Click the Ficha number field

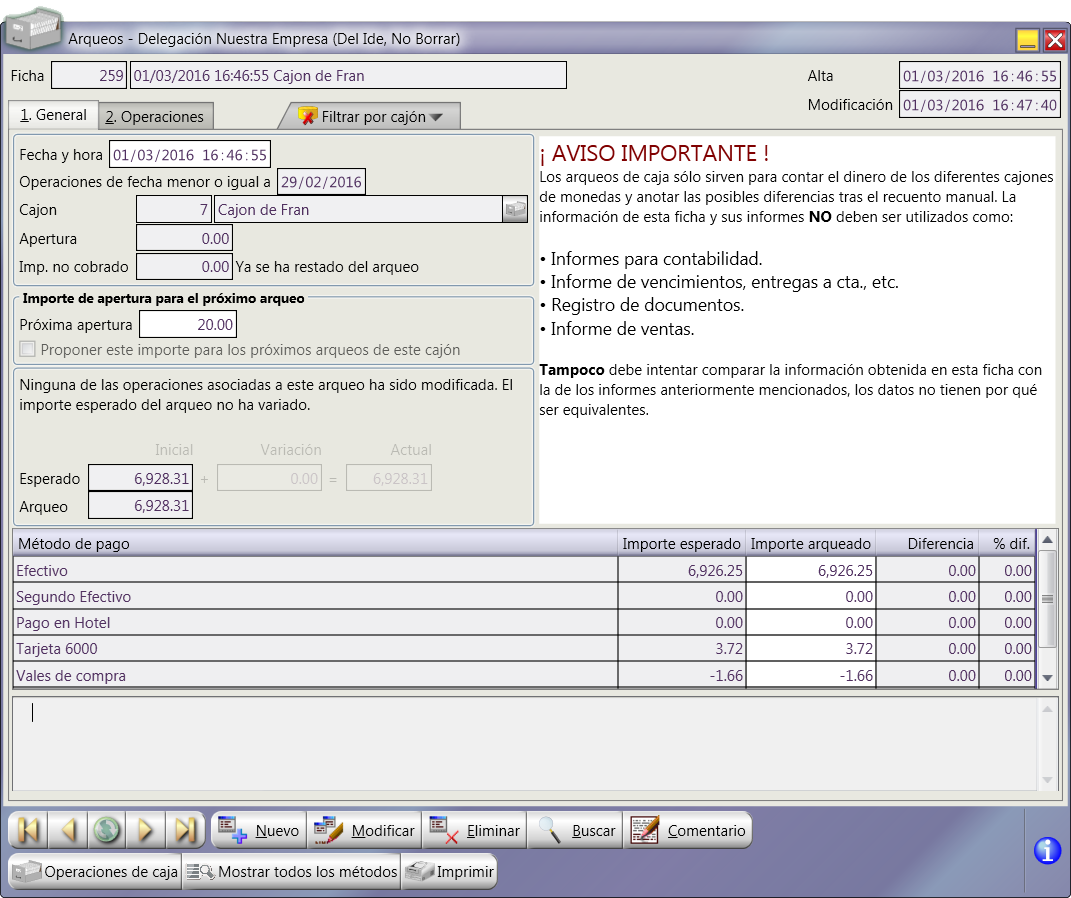point(89,75)
